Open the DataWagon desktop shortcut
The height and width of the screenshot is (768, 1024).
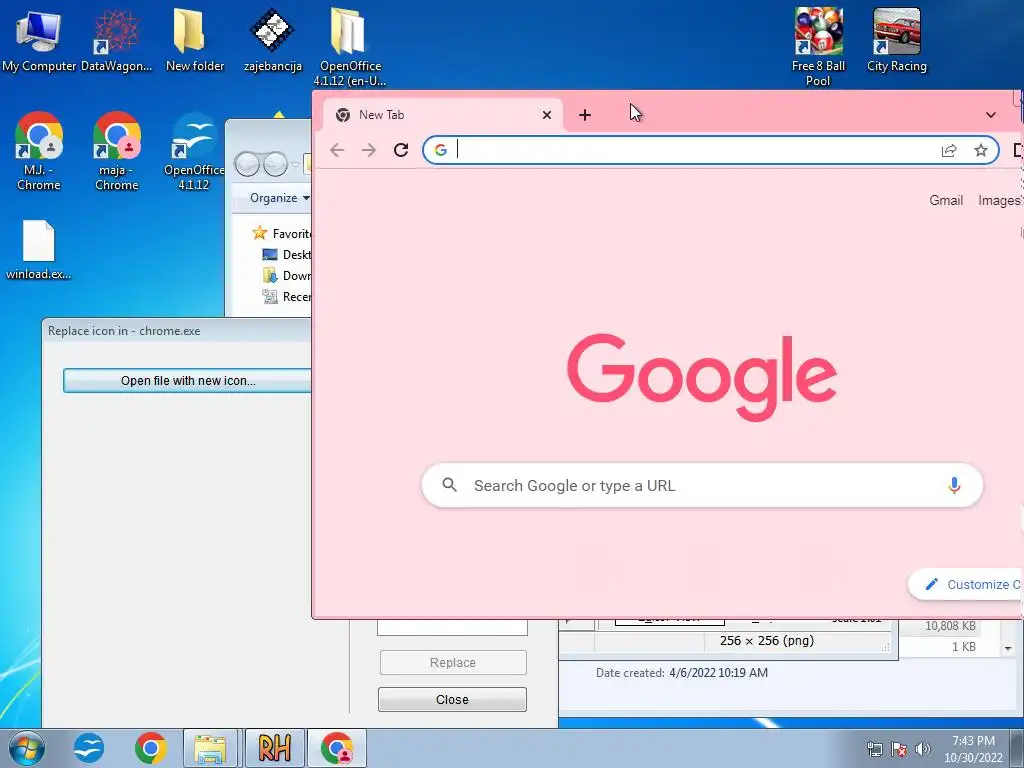click(116, 40)
